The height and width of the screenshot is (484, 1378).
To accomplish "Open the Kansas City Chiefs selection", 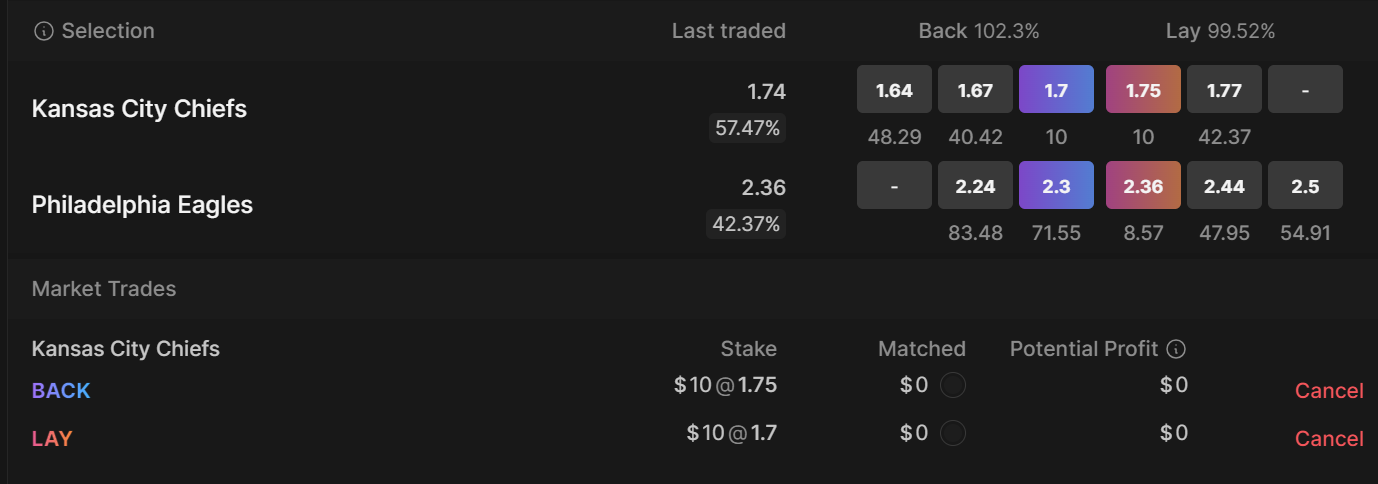I will tap(139, 109).
